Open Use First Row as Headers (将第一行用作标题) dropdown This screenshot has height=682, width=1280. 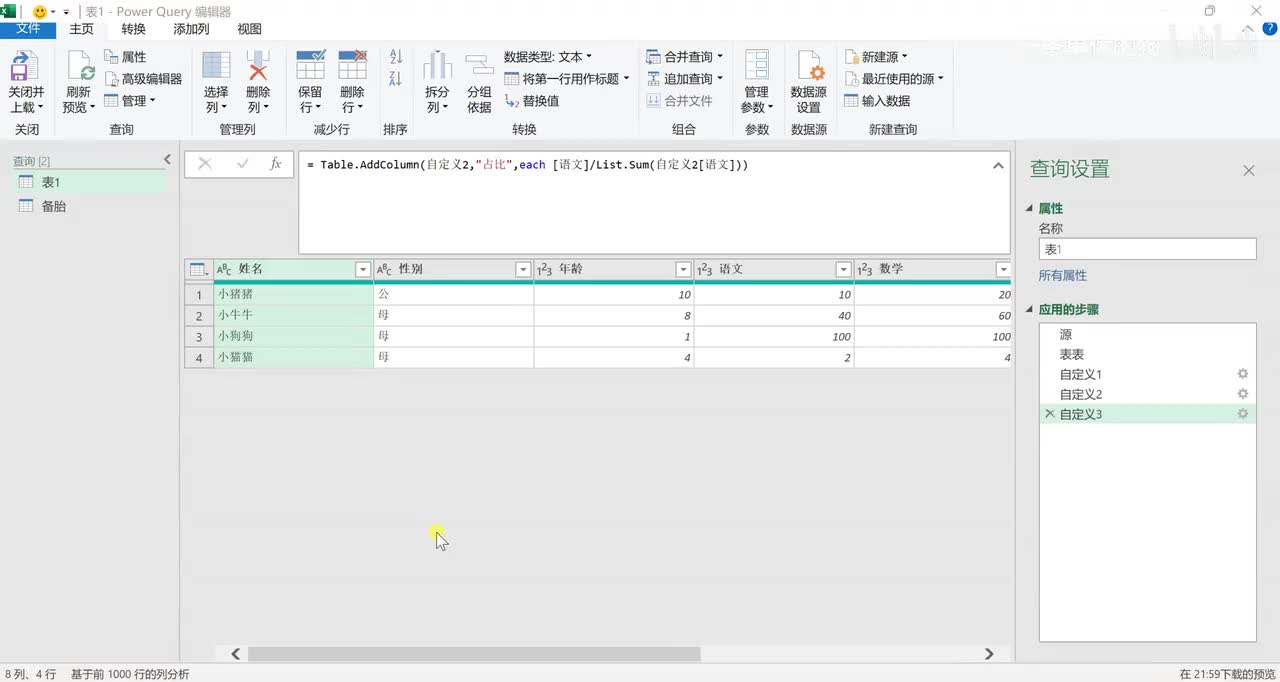pyautogui.click(x=567, y=79)
